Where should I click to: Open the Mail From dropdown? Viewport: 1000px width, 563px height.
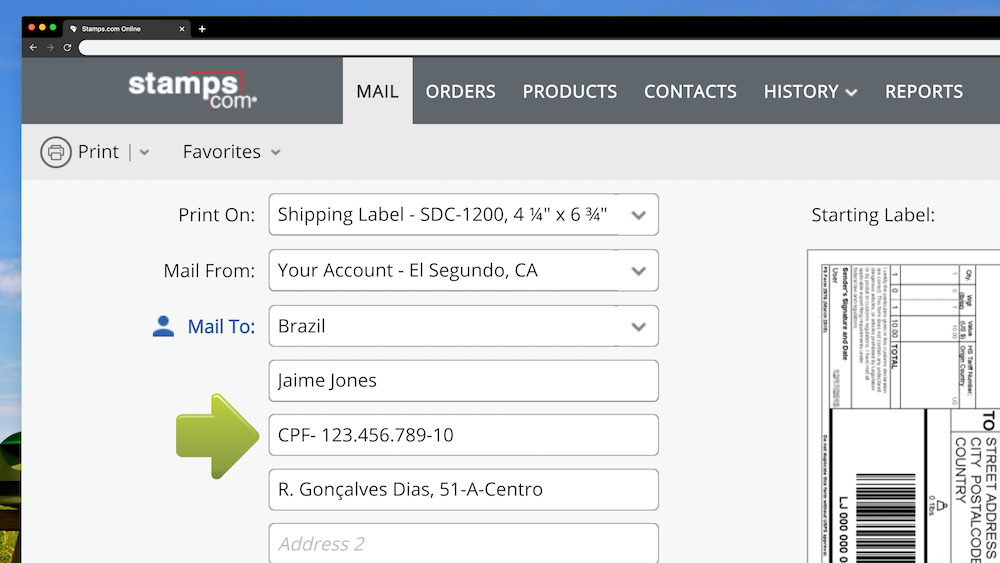(638, 271)
